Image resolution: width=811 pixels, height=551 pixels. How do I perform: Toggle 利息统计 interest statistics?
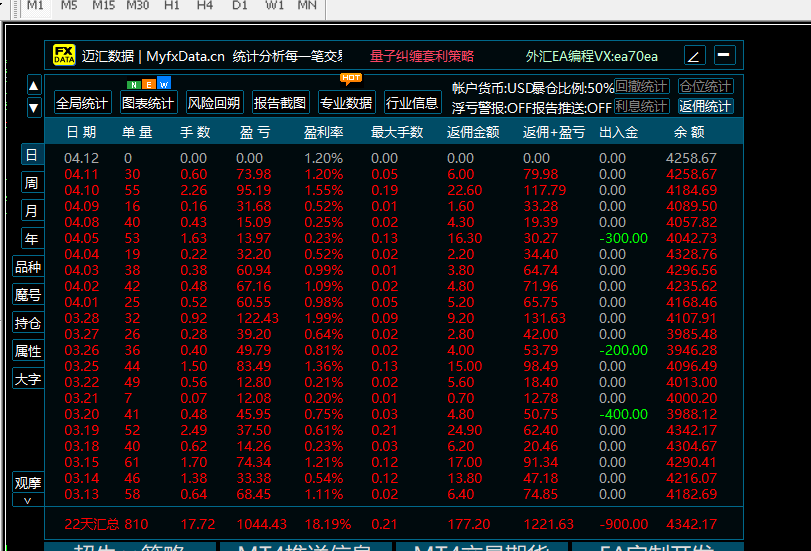[x=642, y=106]
